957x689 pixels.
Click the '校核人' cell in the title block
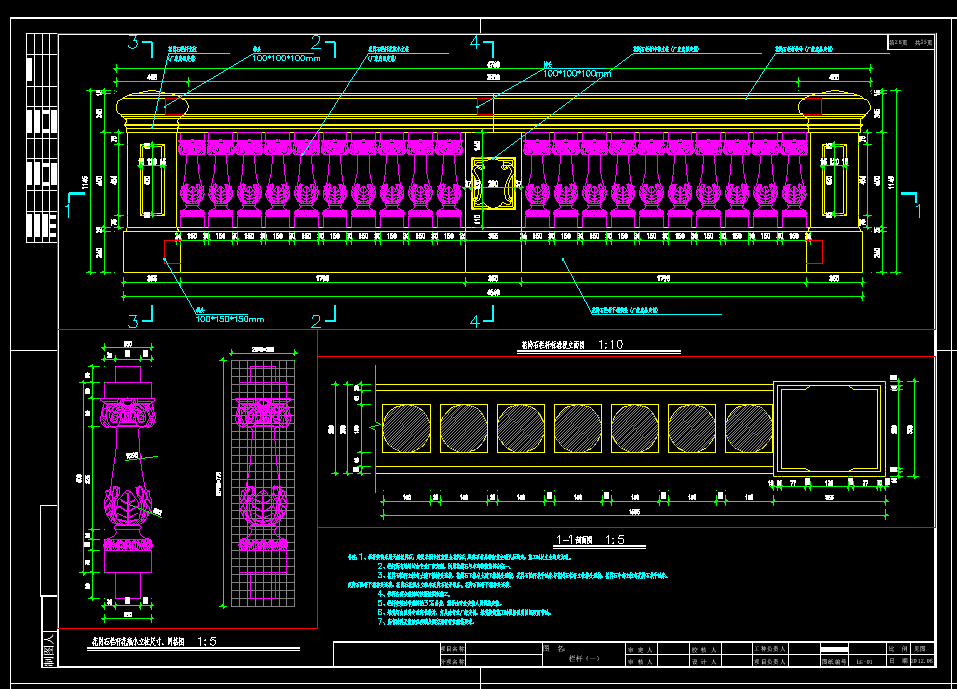click(704, 649)
